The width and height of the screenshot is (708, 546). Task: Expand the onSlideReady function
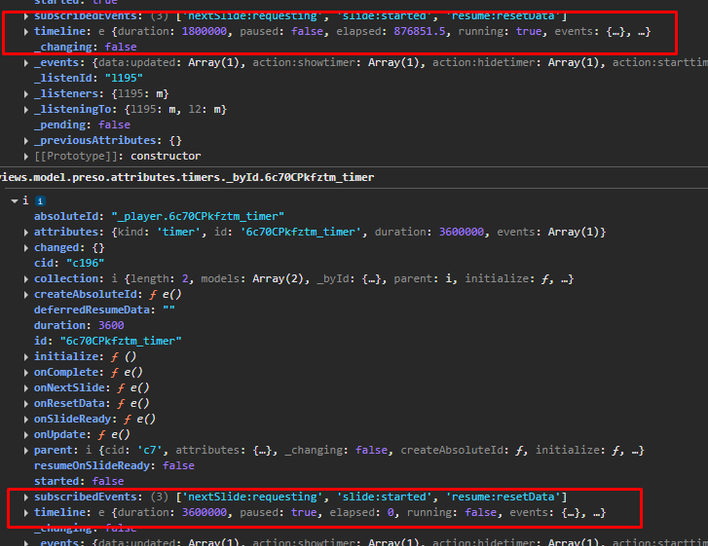pyautogui.click(x=26, y=419)
